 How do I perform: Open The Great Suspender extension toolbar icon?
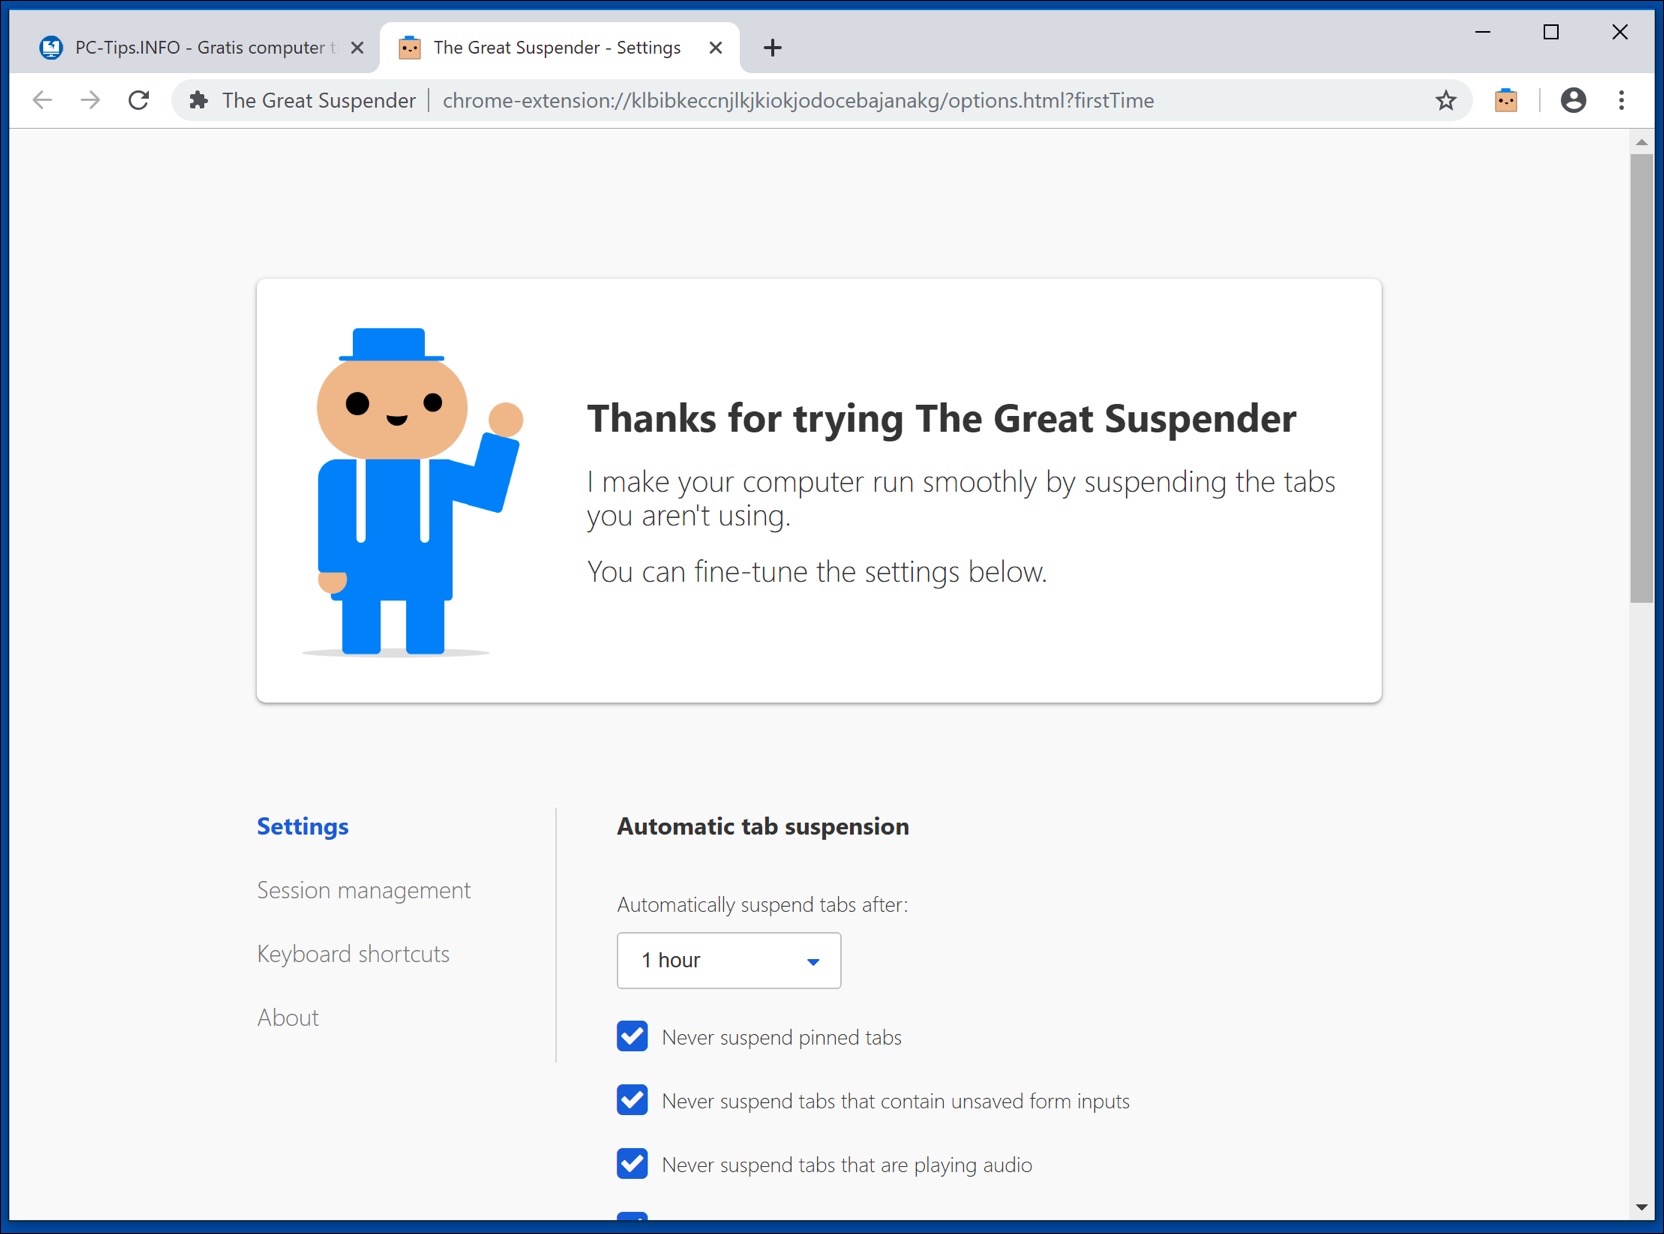coord(1506,100)
